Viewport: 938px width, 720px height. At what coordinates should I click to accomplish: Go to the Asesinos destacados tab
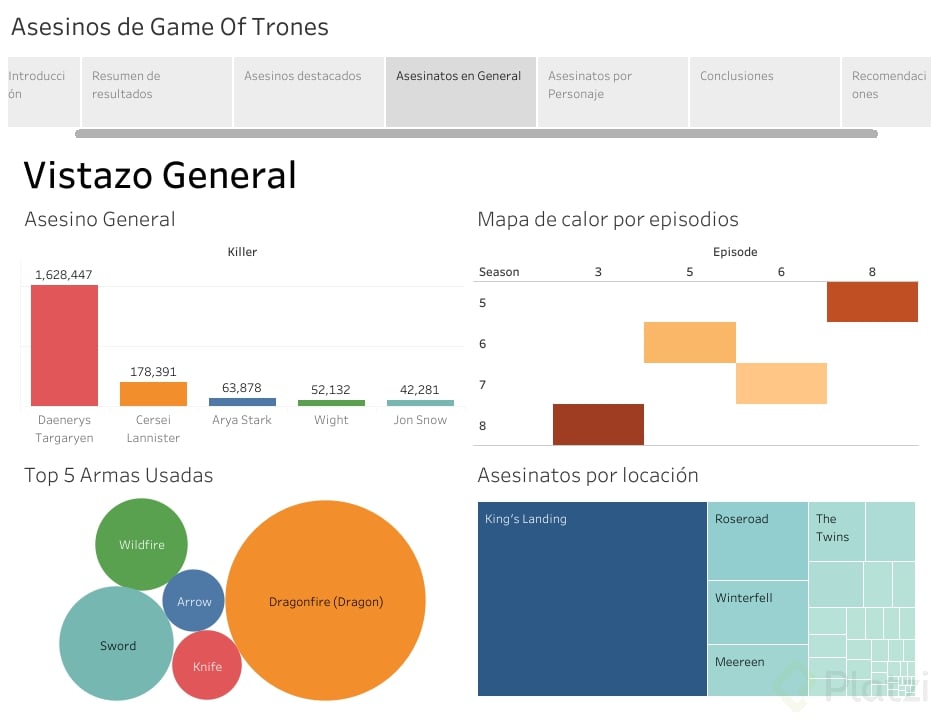(x=308, y=91)
